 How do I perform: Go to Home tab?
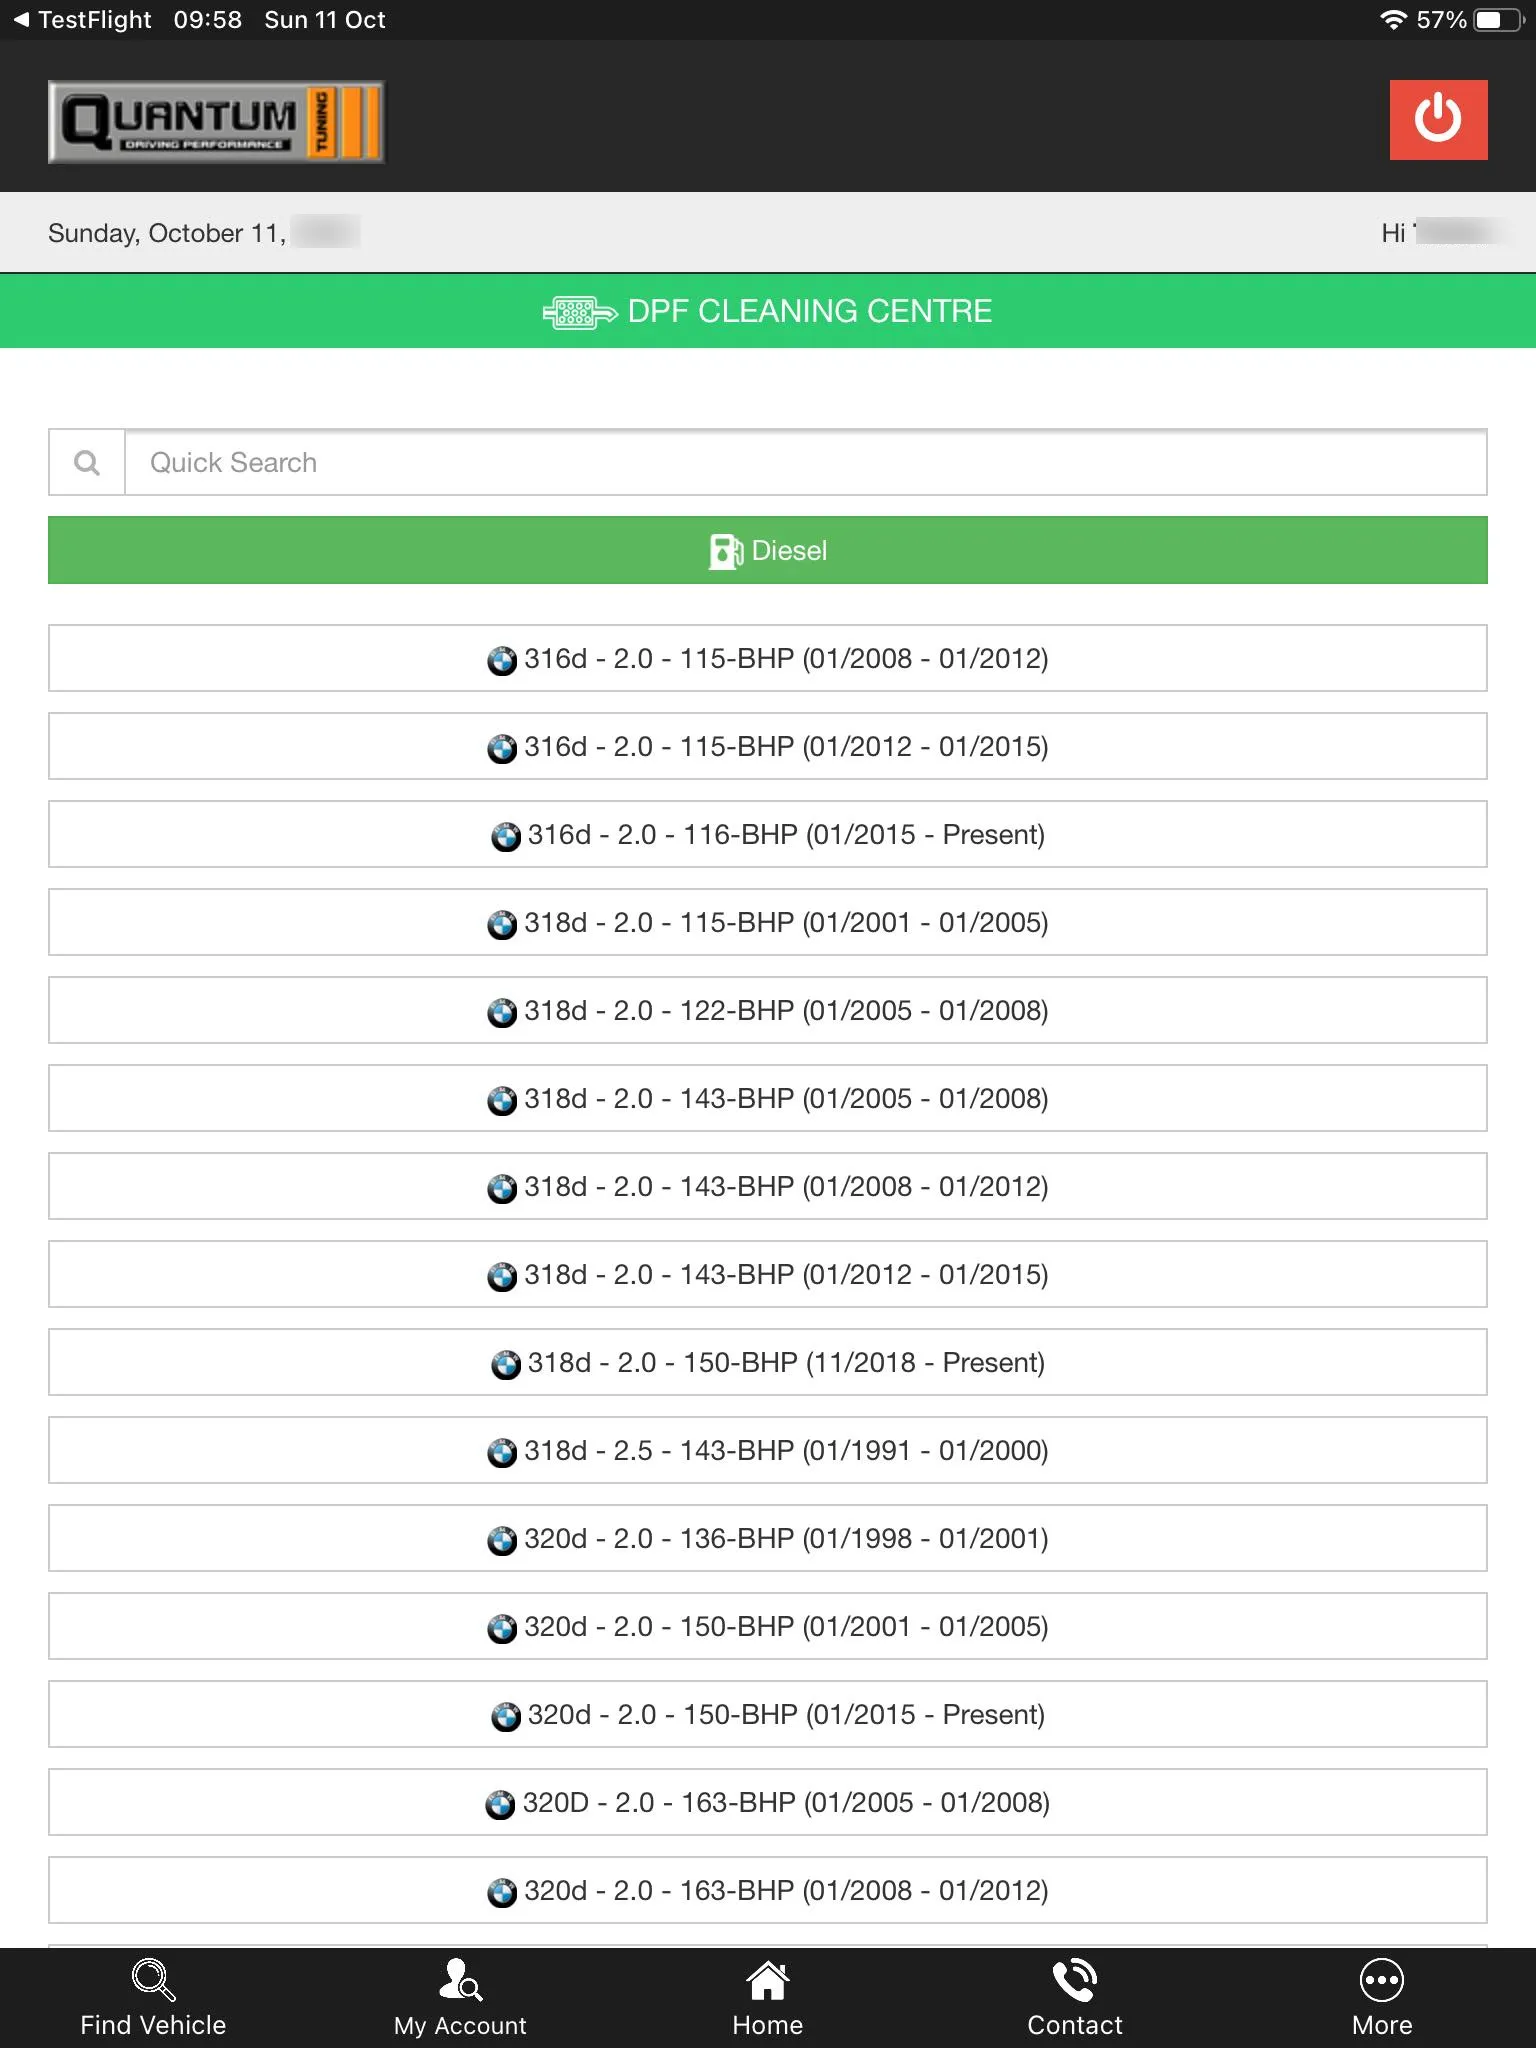point(768,1998)
